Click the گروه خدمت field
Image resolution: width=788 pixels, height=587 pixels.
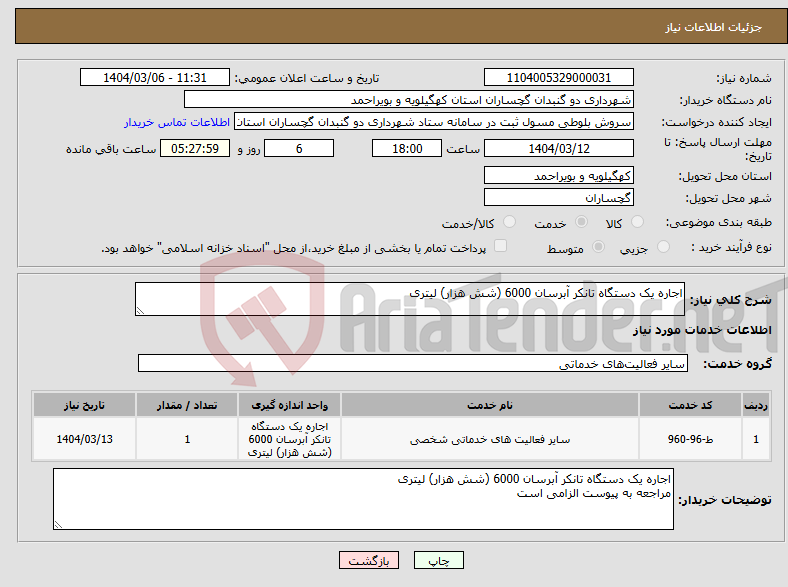coord(413,363)
